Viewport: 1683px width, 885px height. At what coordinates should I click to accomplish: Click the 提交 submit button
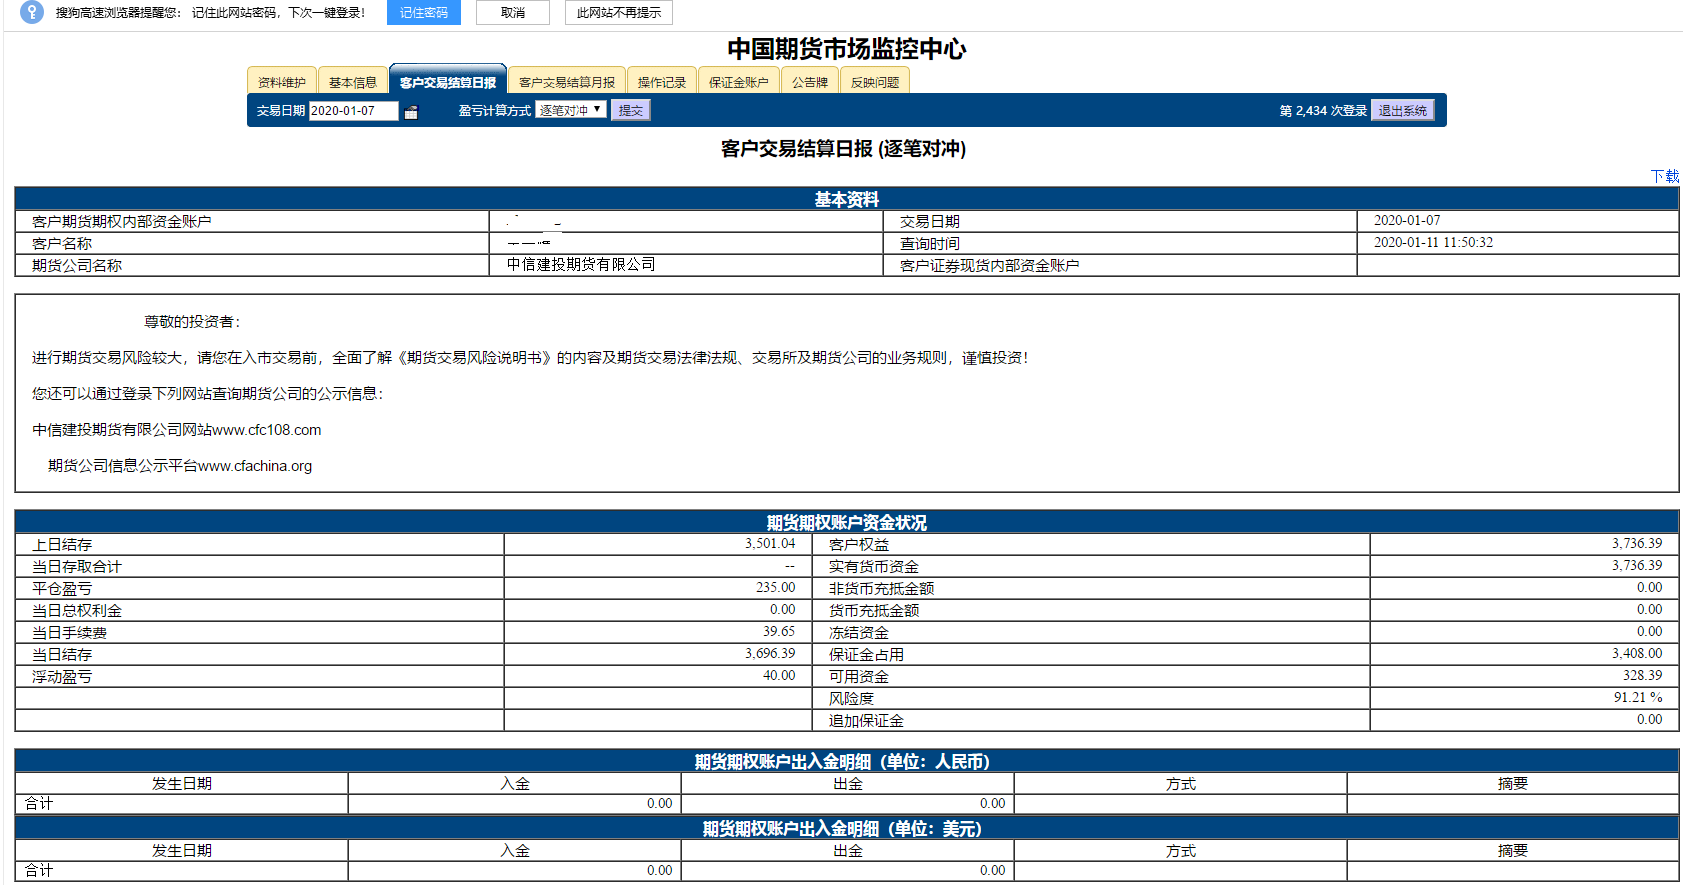631,111
